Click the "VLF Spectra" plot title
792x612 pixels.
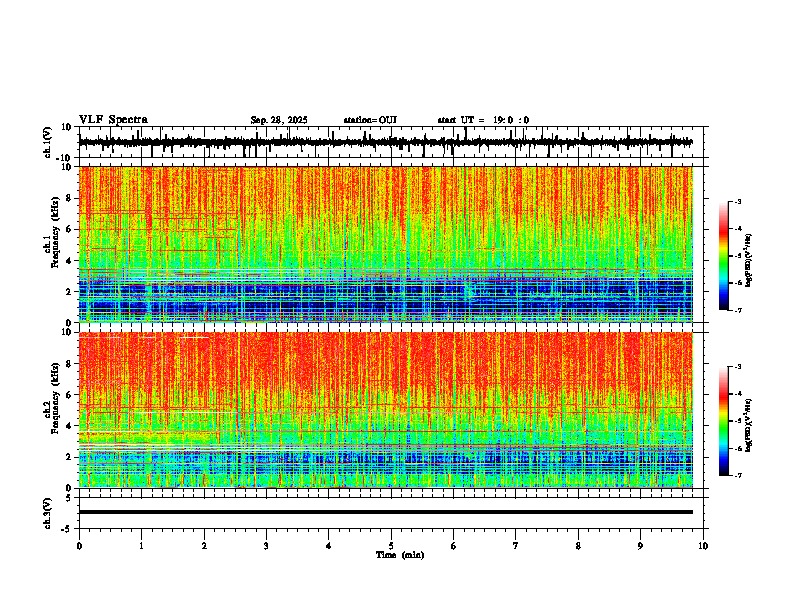[113, 119]
